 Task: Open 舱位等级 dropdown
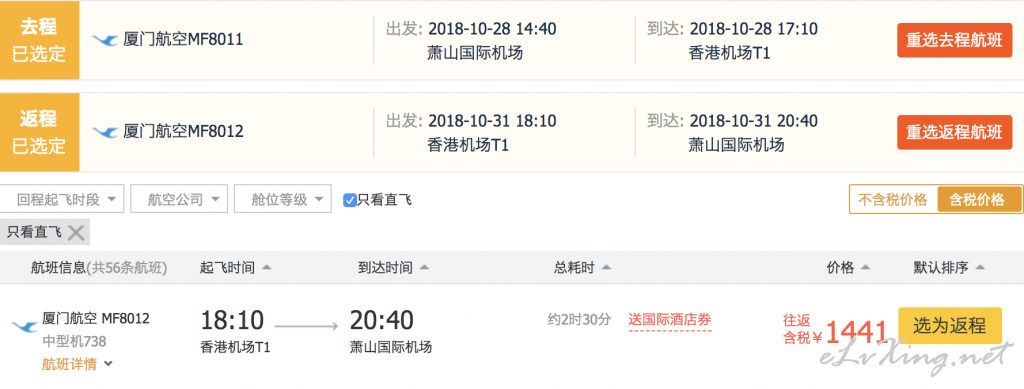[x=283, y=199]
